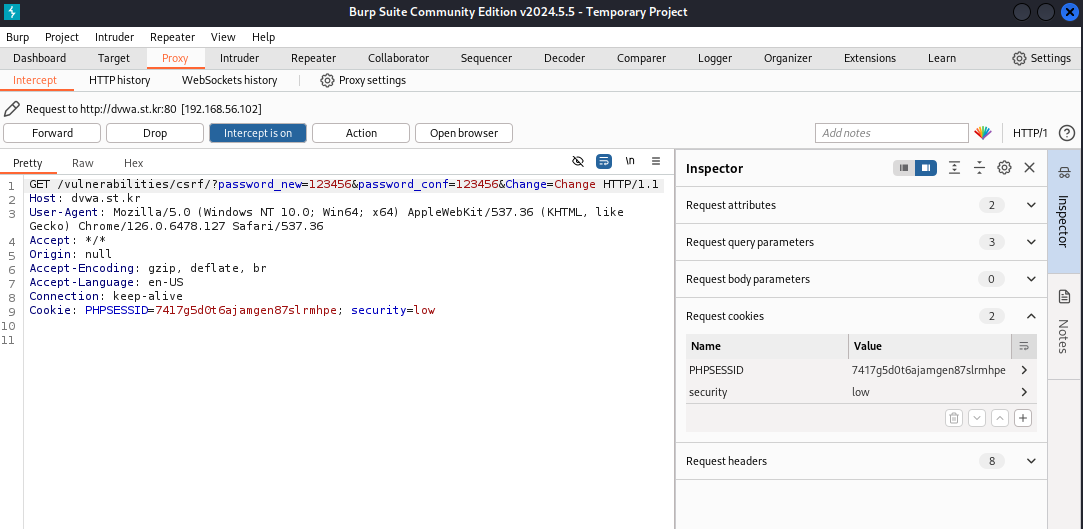Click the Inspector collapse all sections icon
This screenshot has width=1083, height=529.
(979, 168)
